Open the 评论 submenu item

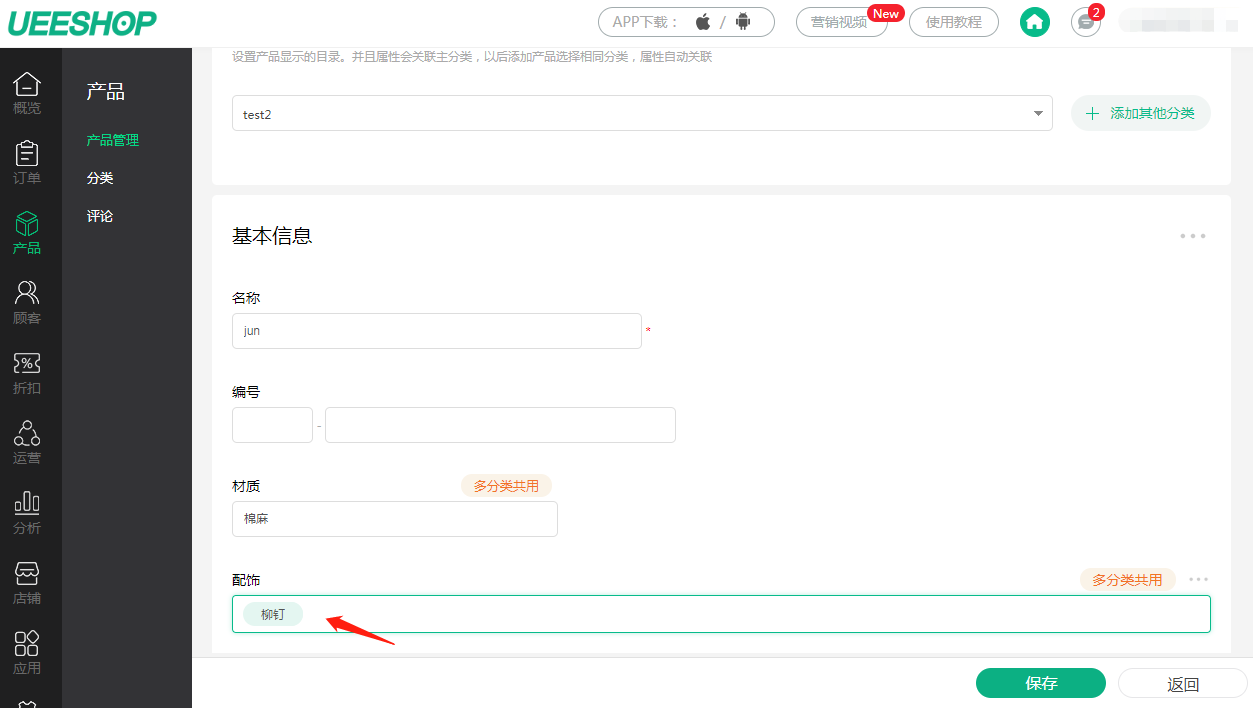pyautogui.click(x=100, y=216)
